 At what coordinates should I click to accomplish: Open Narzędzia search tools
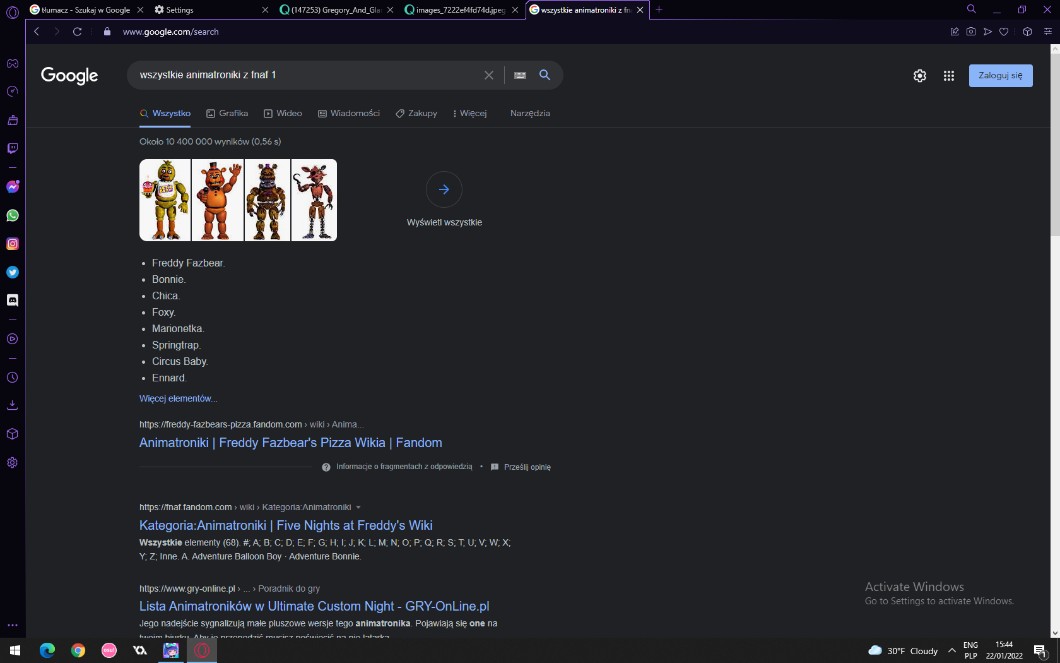pyautogui.click(x=530, y=113)
